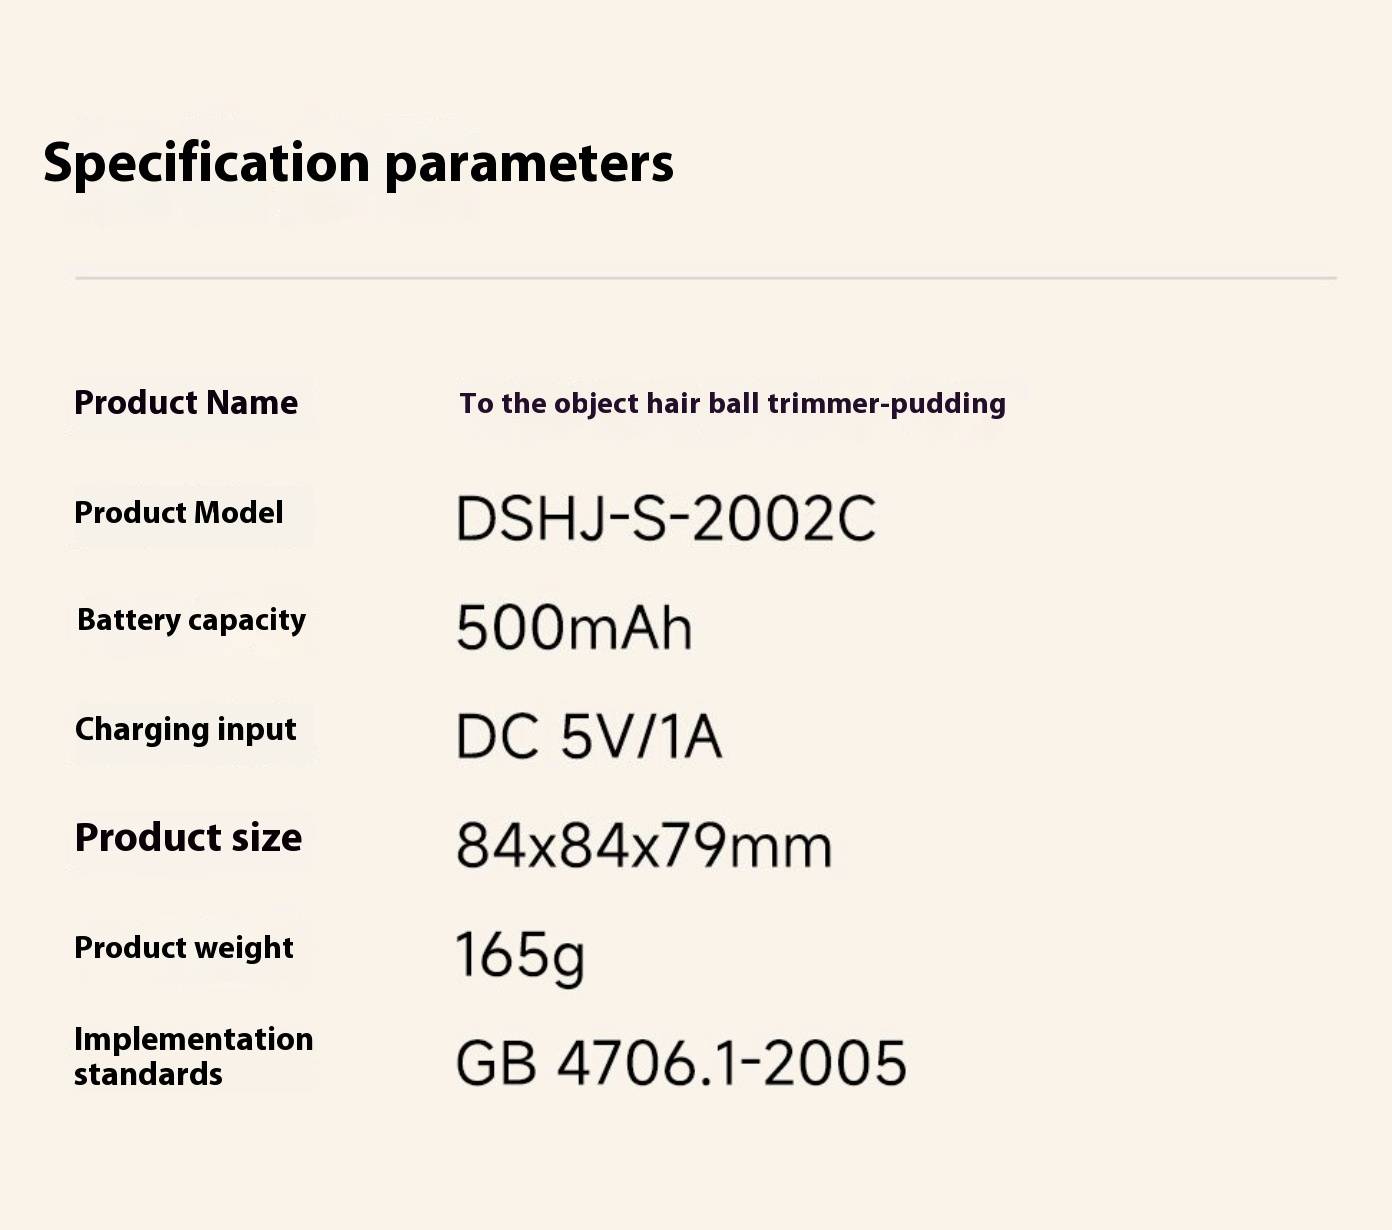
Task: Click the horizontal divider line under the heading
Action: click(706, 278)
